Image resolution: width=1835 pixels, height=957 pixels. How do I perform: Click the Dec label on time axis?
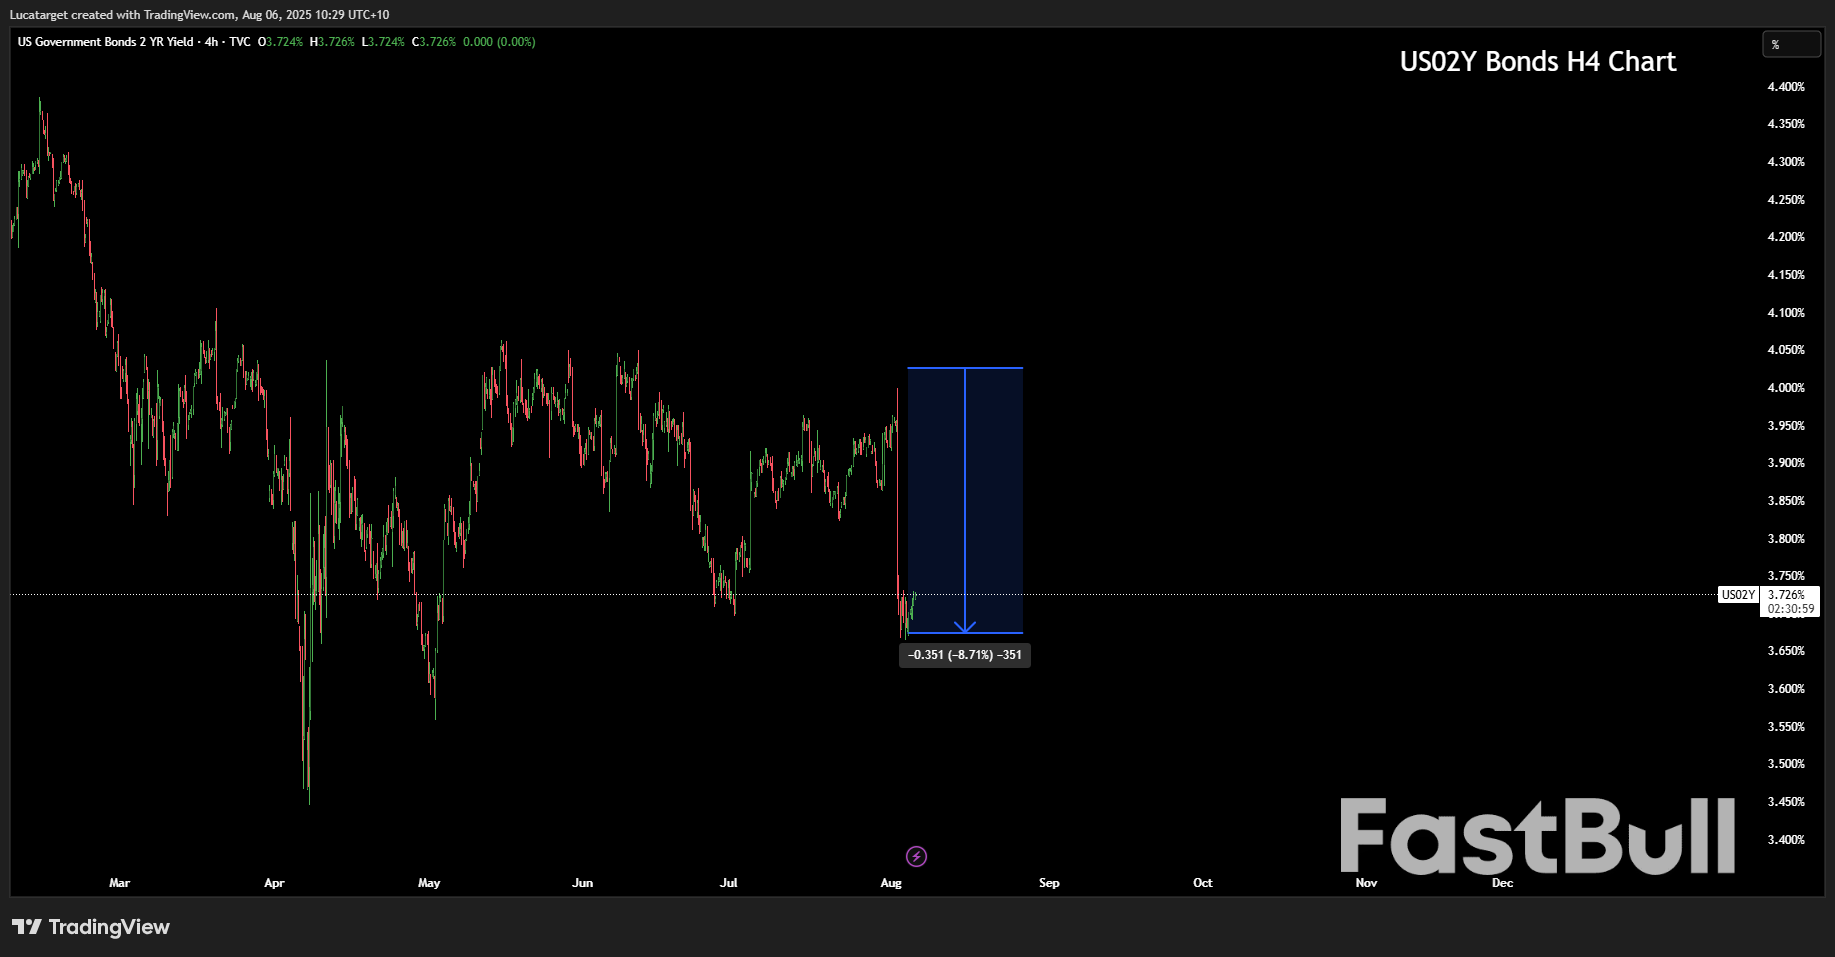pyautogui.click(x=1502, y=883)
